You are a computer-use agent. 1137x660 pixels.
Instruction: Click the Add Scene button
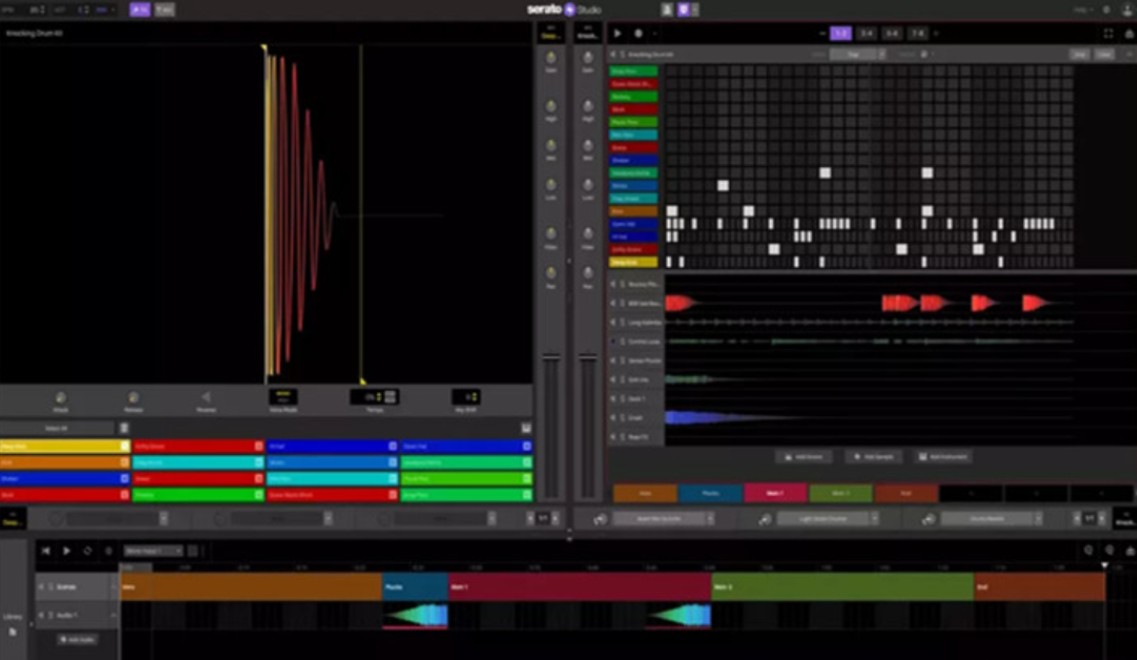point(804,457)
